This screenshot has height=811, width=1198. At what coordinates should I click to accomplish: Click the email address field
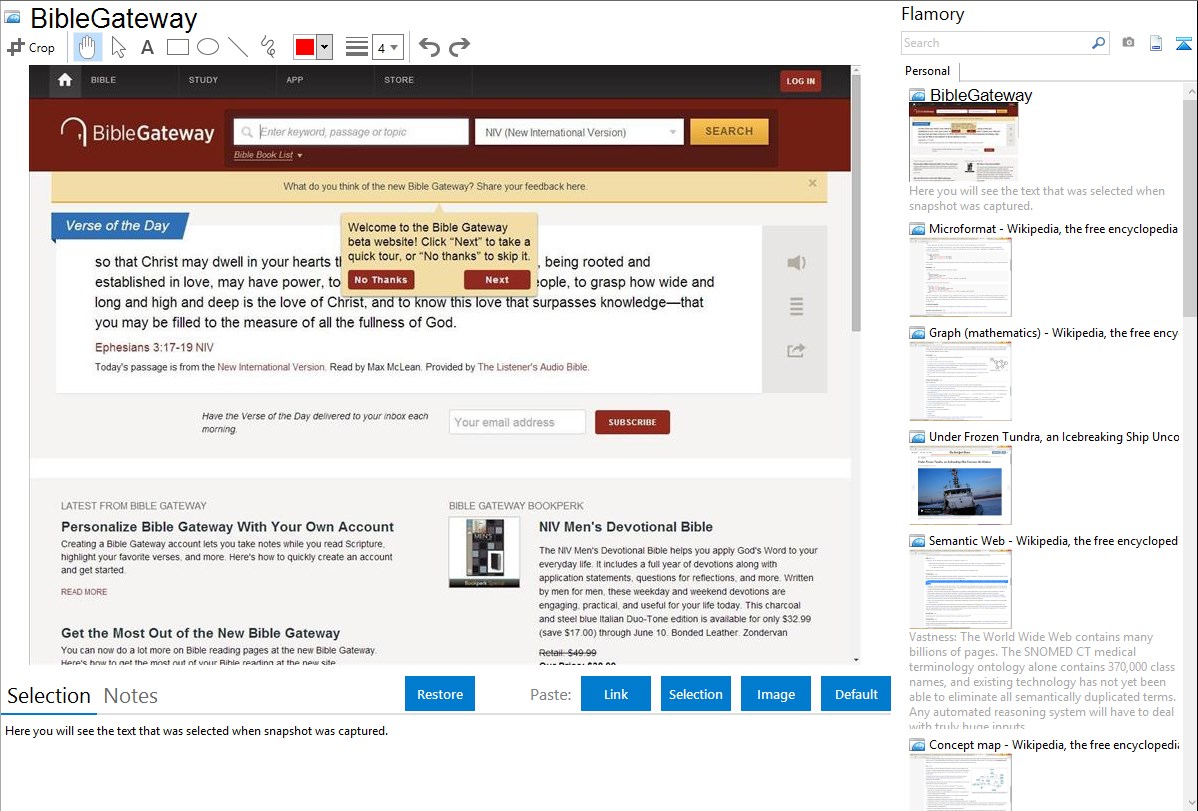point(517,422)
